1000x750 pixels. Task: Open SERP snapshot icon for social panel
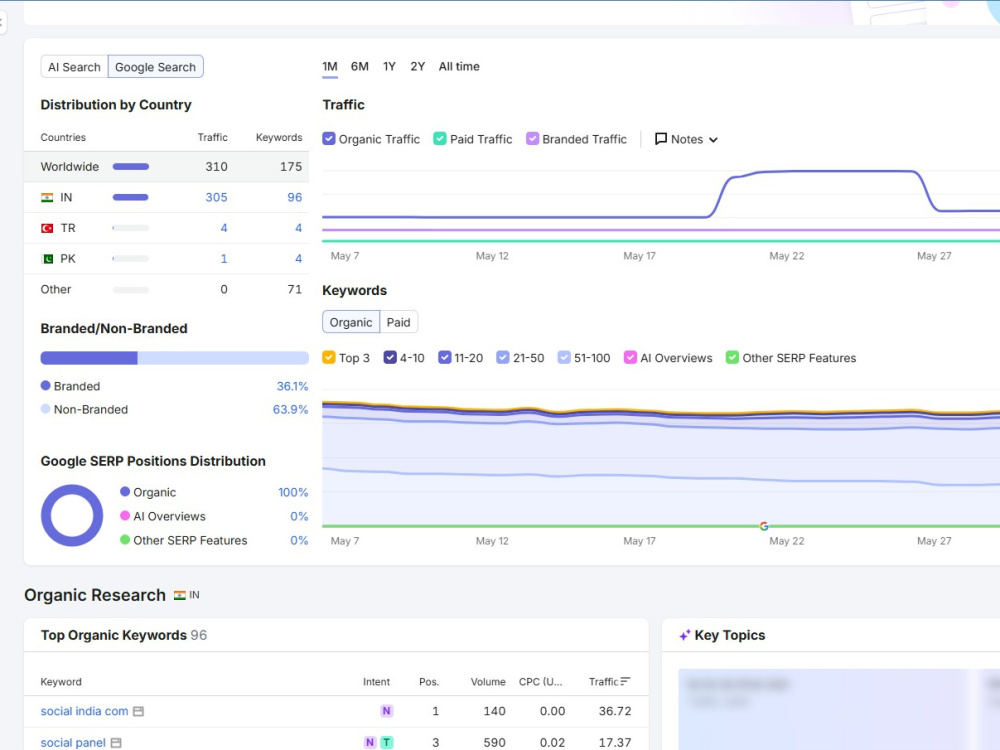[x=116, y=743]
